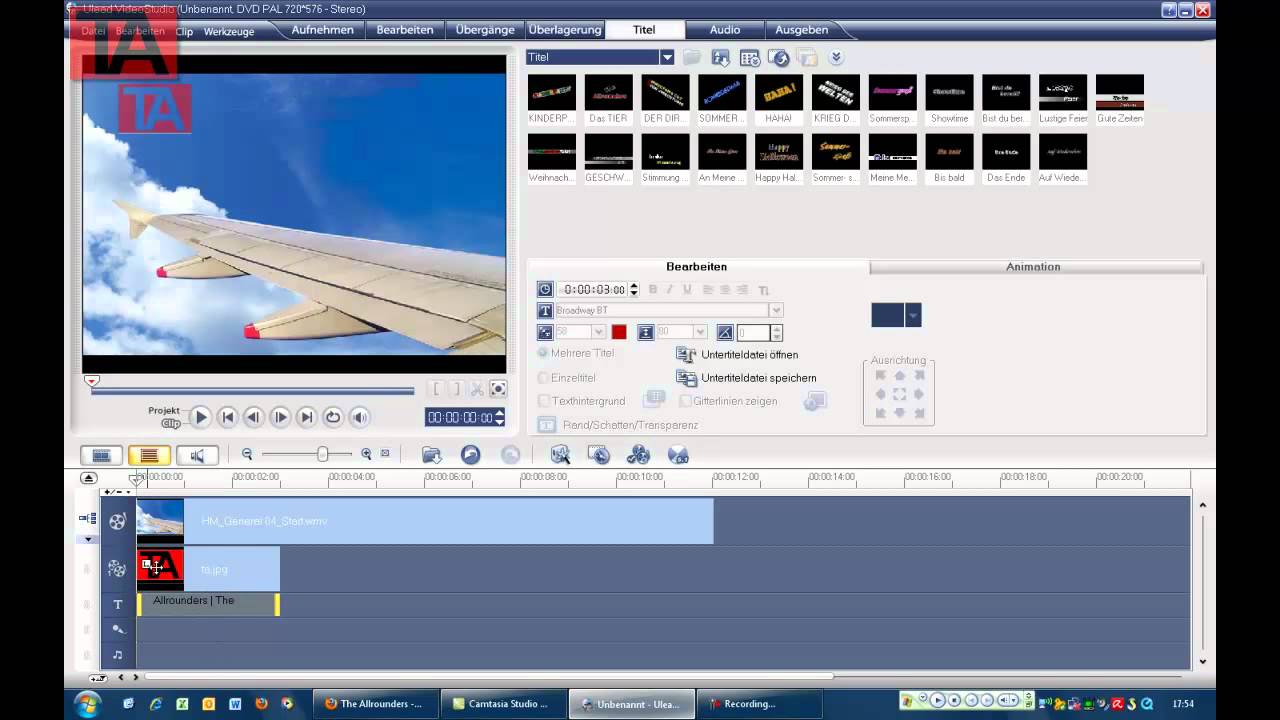Jump to start of the clip
The height and width of the screenshot is (720, 1280).
pyautogui.click(x=227, y=417)
